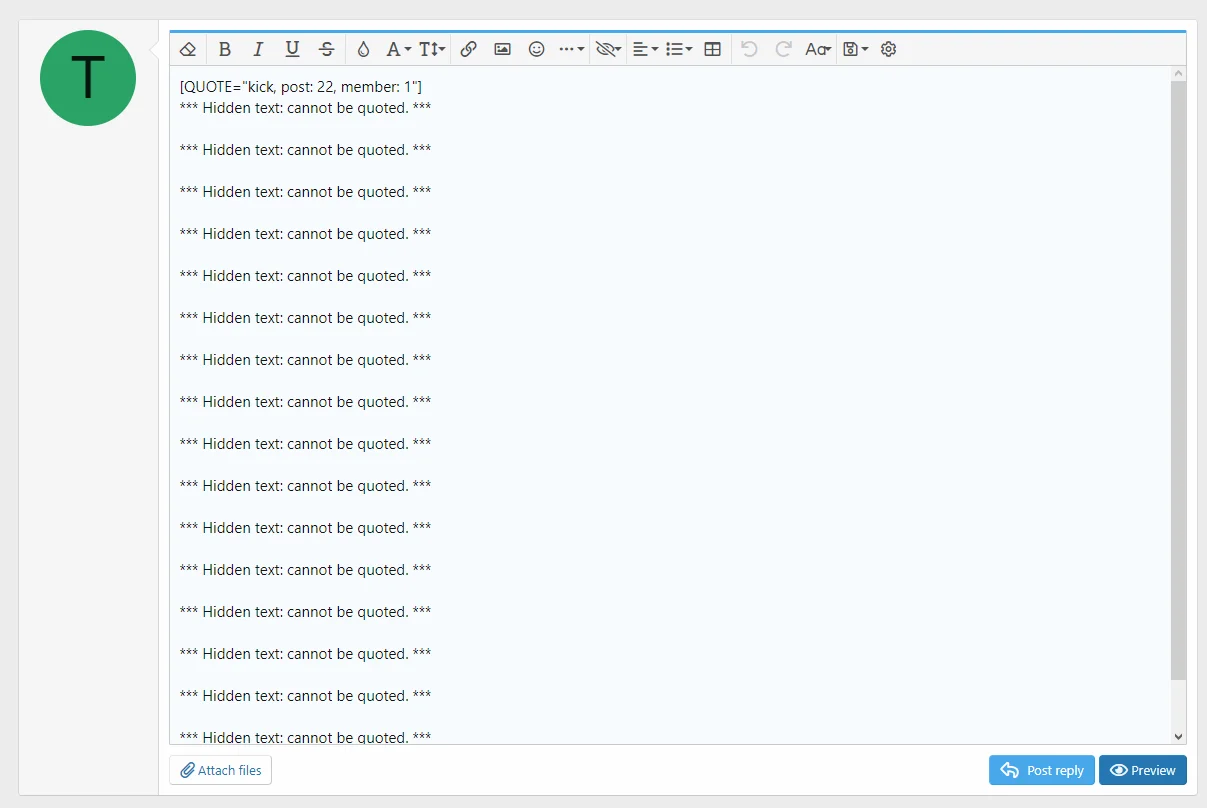The height and width of the screenshot is (808, 1207).
Task: Insert a link
Action: 468,48
